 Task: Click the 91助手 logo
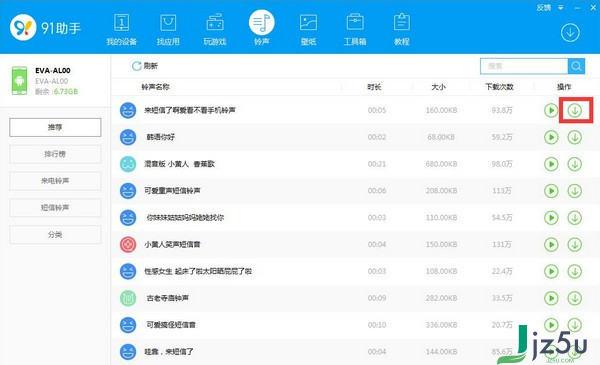pyautogui.click(x=45, y=28)
